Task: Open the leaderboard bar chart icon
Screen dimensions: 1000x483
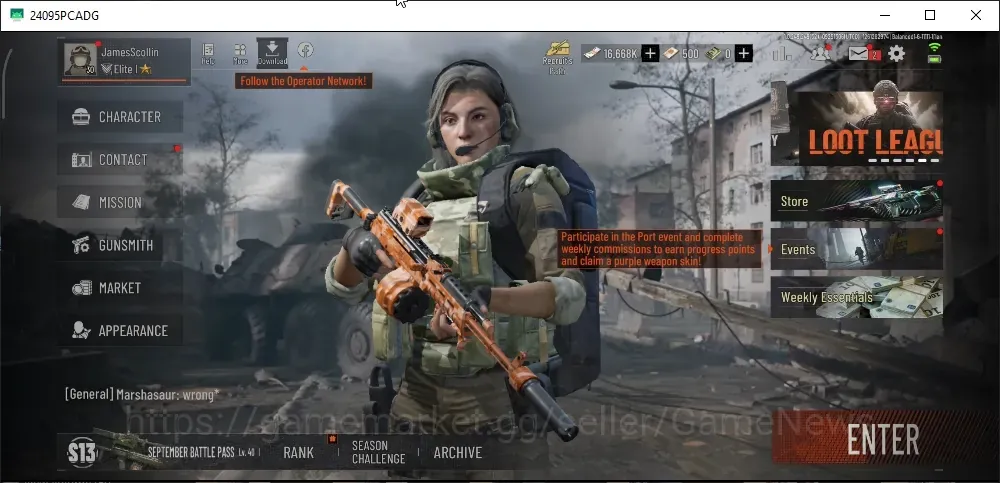Action: [782, 54]
